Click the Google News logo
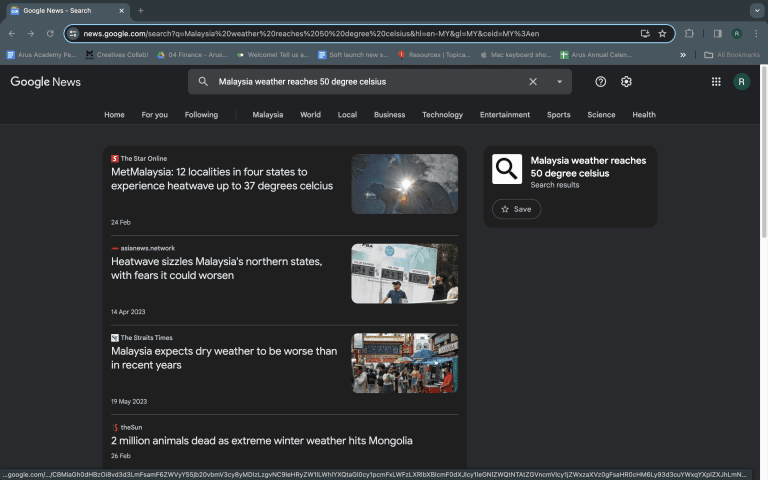The height and width of the screenshot is (480, 768). click(x=46, y=82)
